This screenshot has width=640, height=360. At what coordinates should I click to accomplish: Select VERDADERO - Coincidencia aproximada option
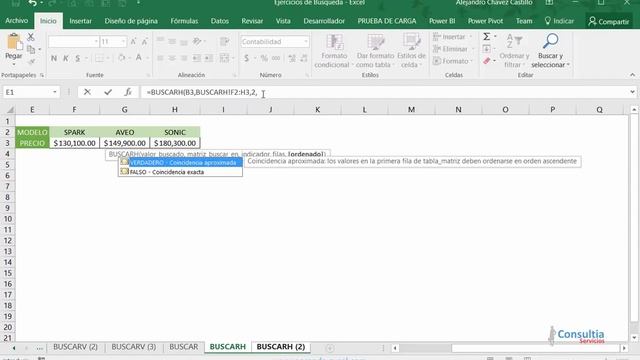[180, 162]
